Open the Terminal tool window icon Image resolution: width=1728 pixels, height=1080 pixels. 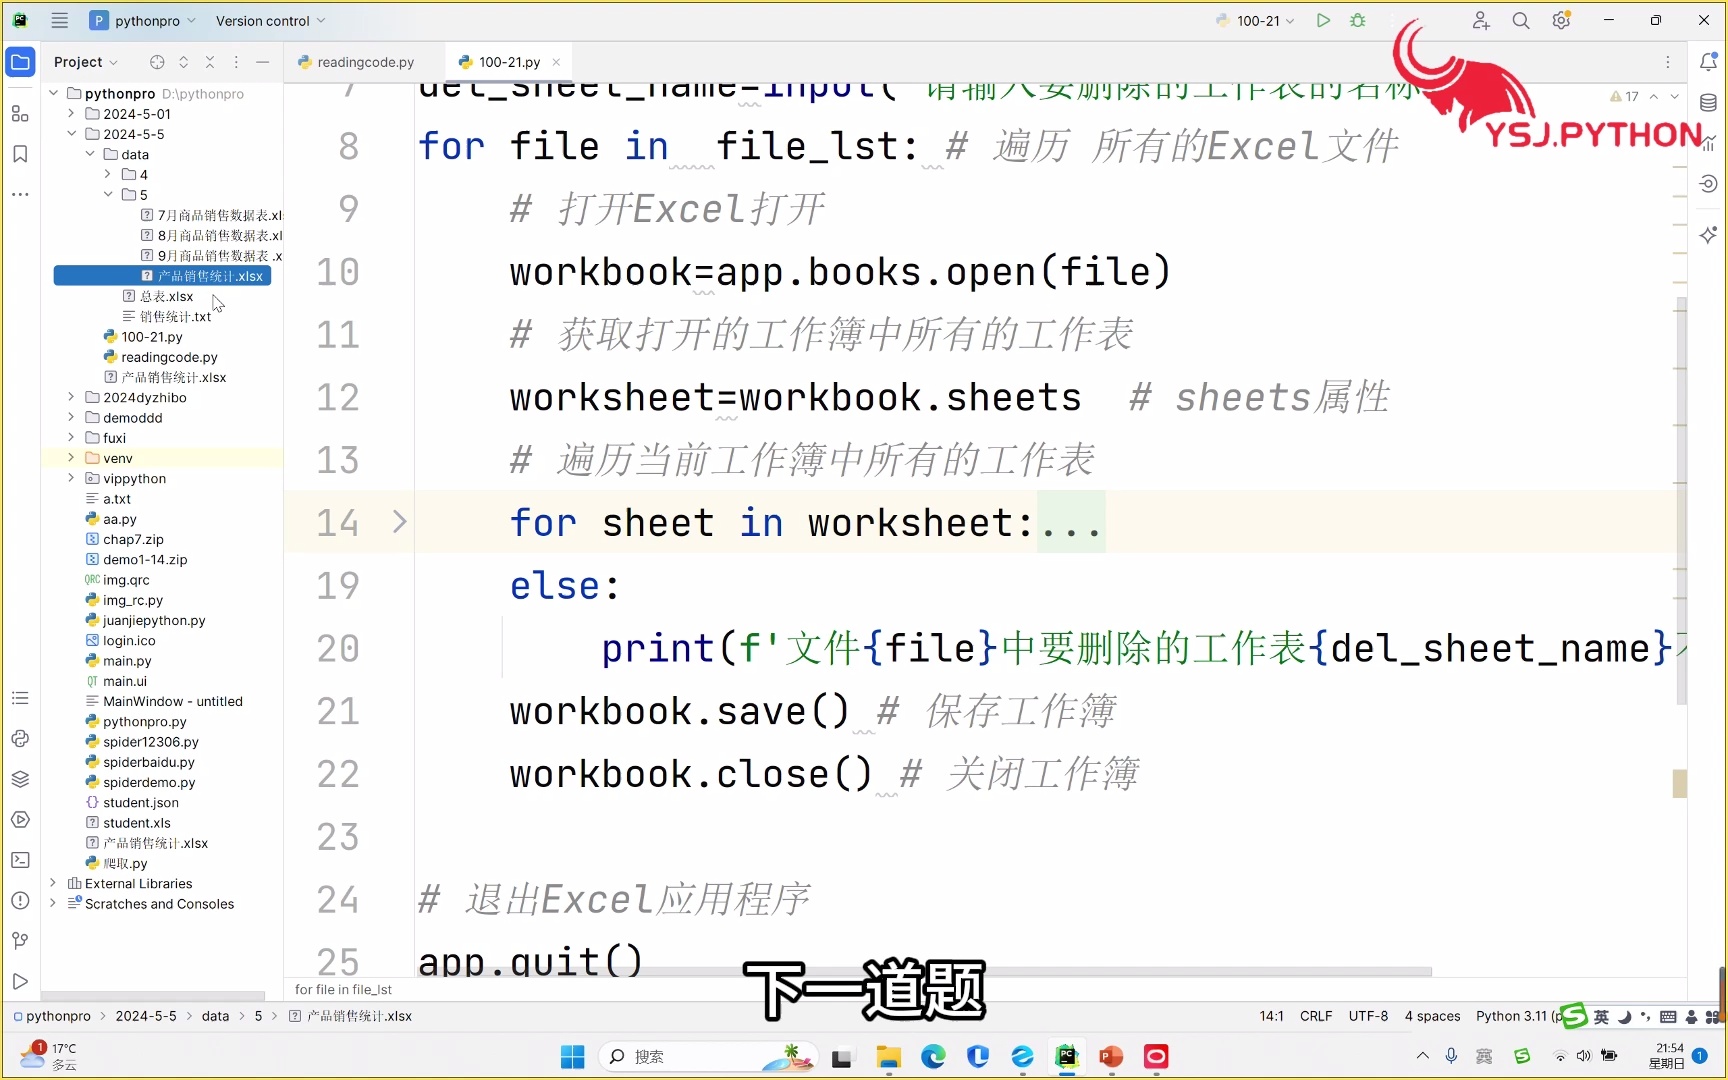pos(20,860)
